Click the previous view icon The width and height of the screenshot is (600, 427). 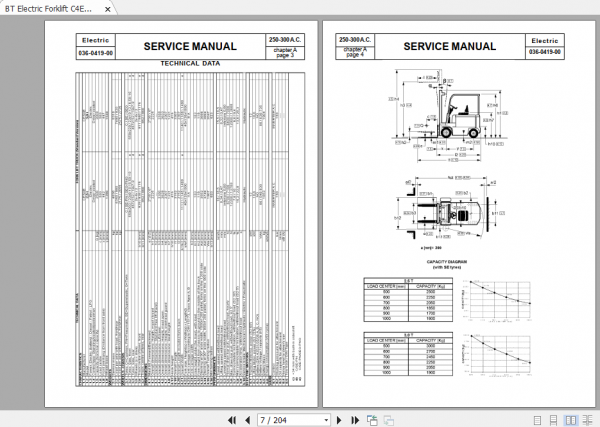point(372,420)
